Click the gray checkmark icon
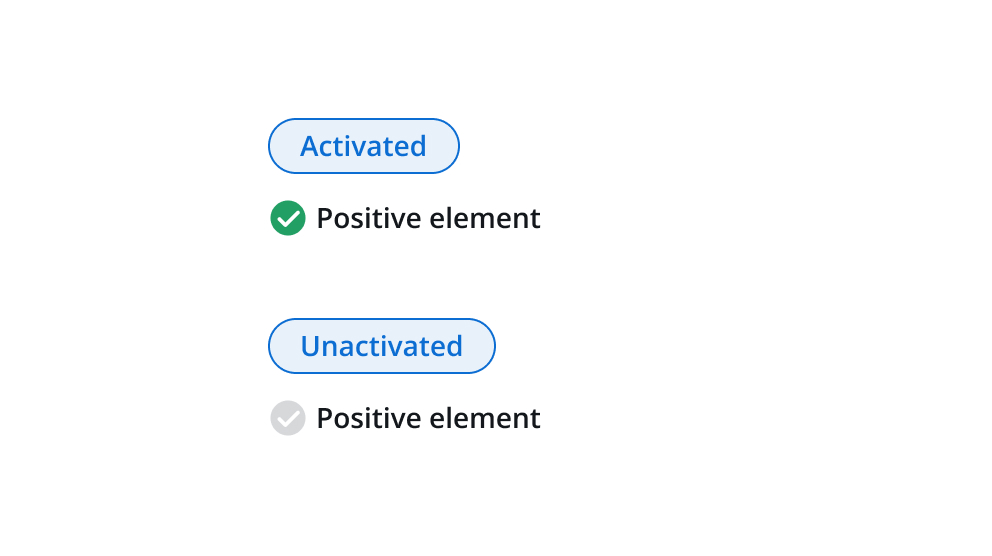Viewport: 992px width, 556px height. tap(288, 418)
